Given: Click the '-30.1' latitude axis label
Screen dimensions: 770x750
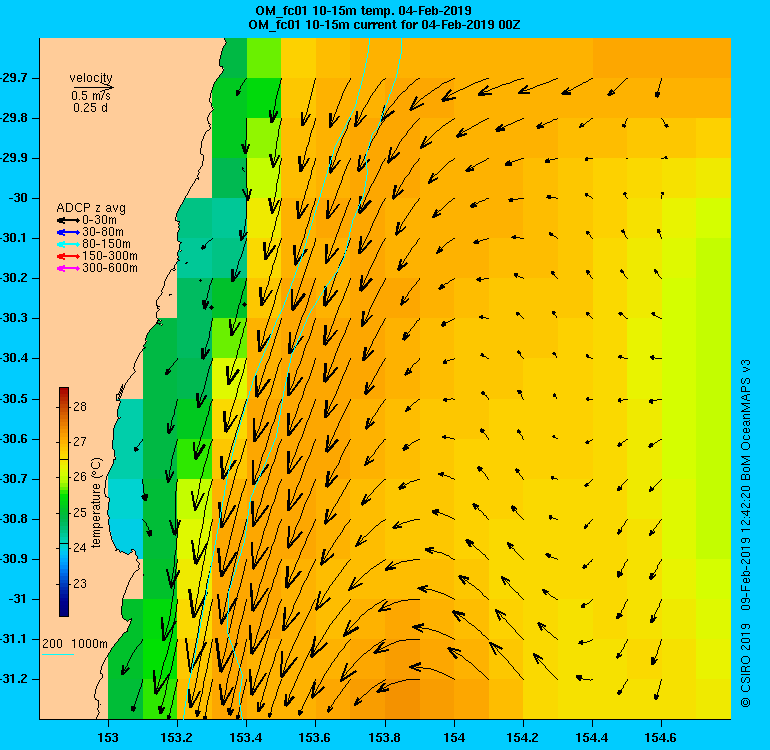Looking at the screenshot, I should [13, 238].
